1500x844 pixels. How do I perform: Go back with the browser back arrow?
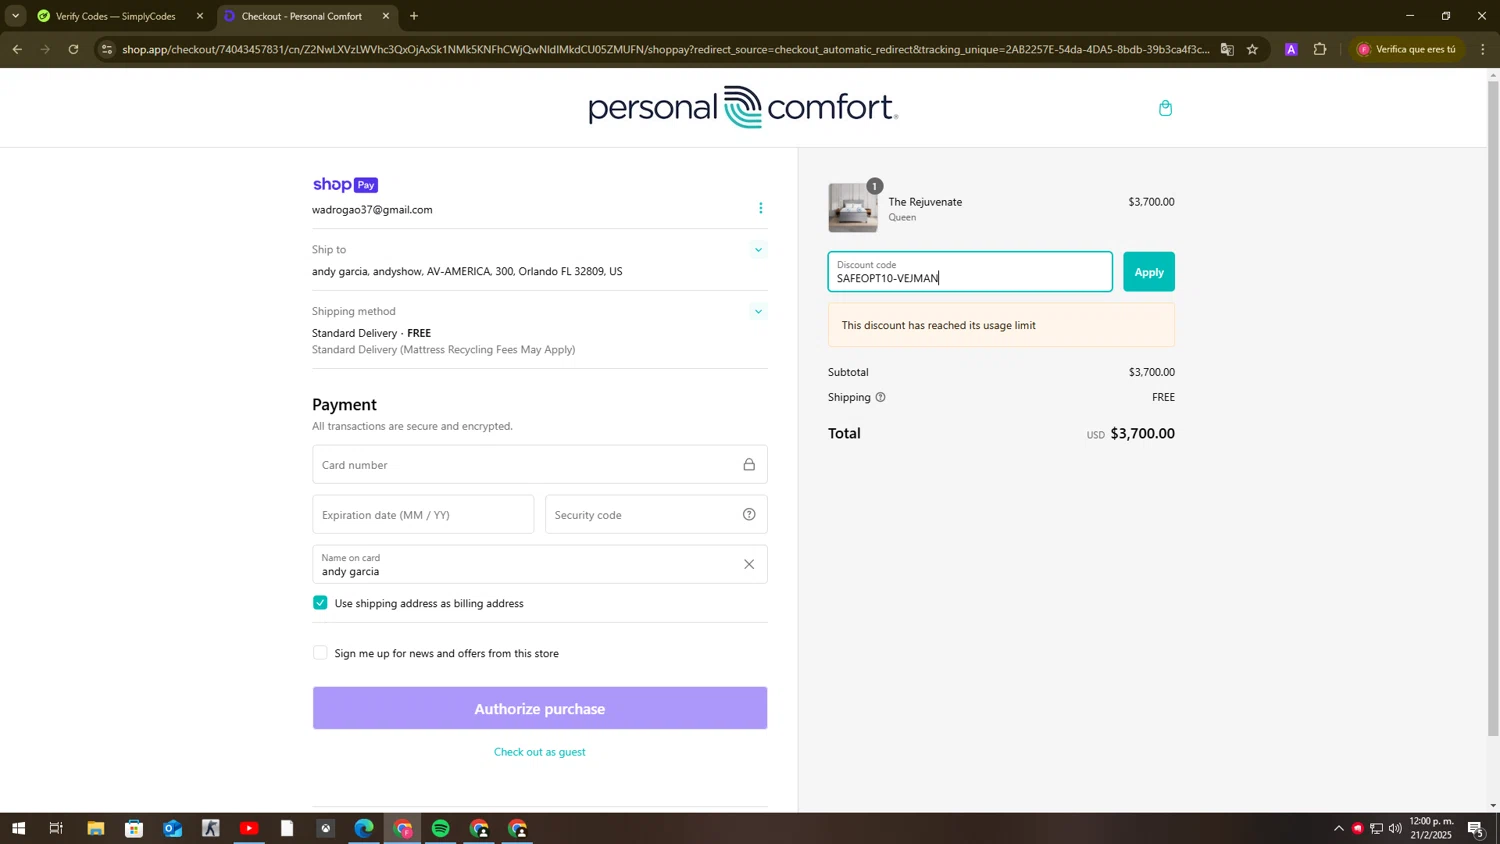pyautogui.click(x=17, y=49)
